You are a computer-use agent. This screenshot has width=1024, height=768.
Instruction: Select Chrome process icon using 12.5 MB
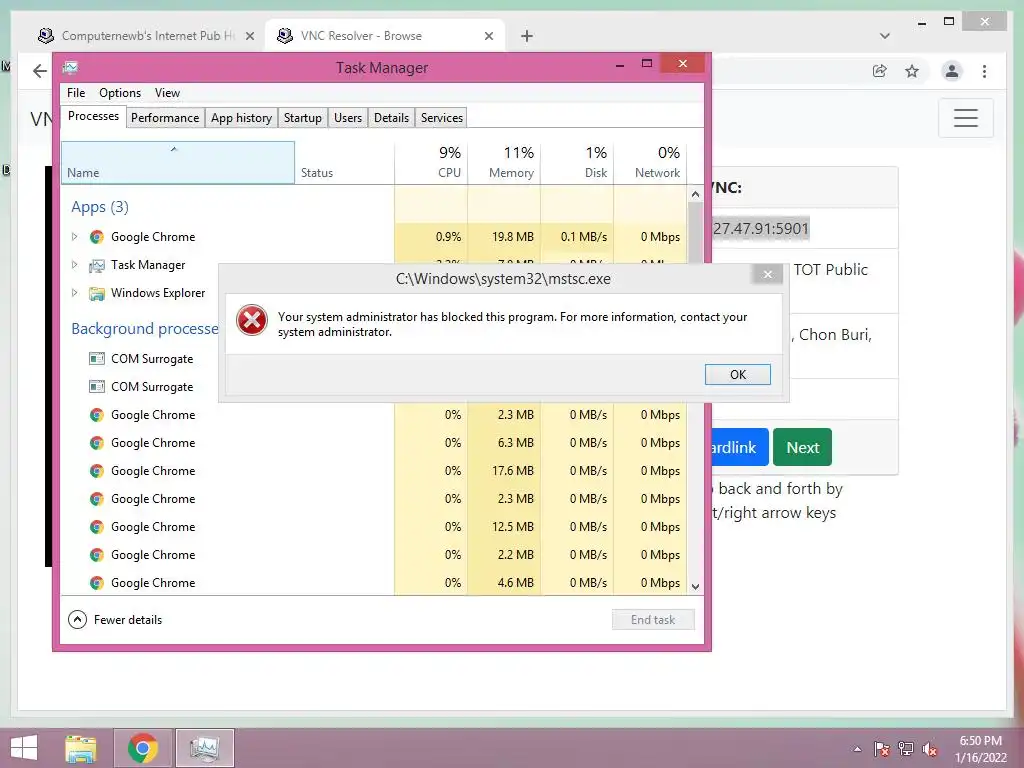click(x=97, y=526)
